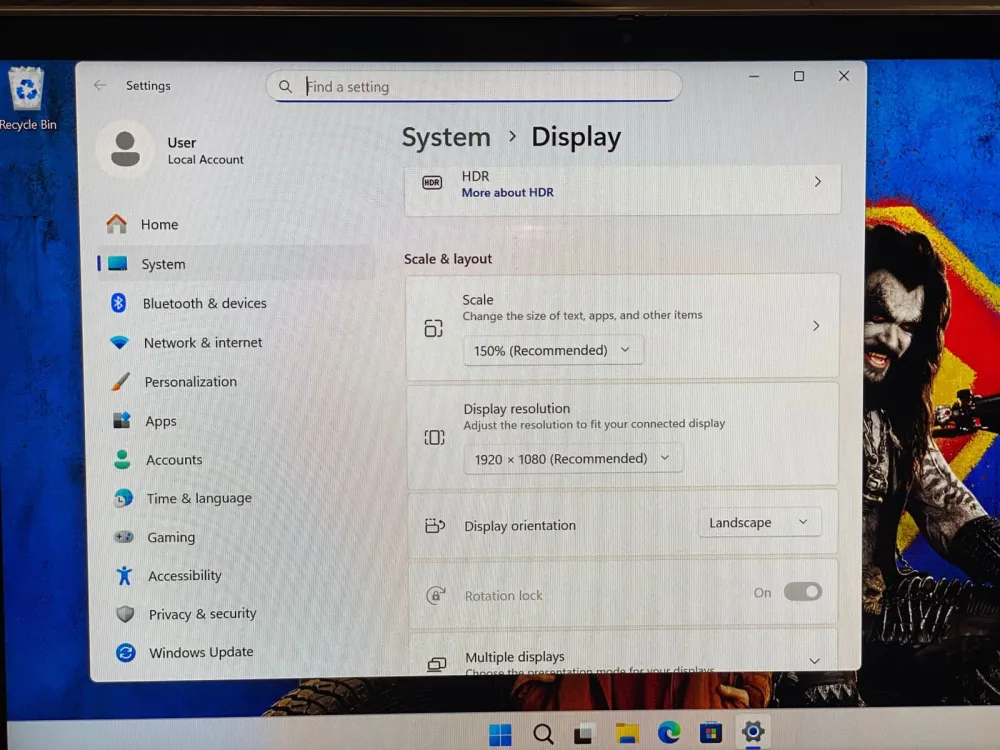
Task: Click More about HDR link
Action: [508, 193]
